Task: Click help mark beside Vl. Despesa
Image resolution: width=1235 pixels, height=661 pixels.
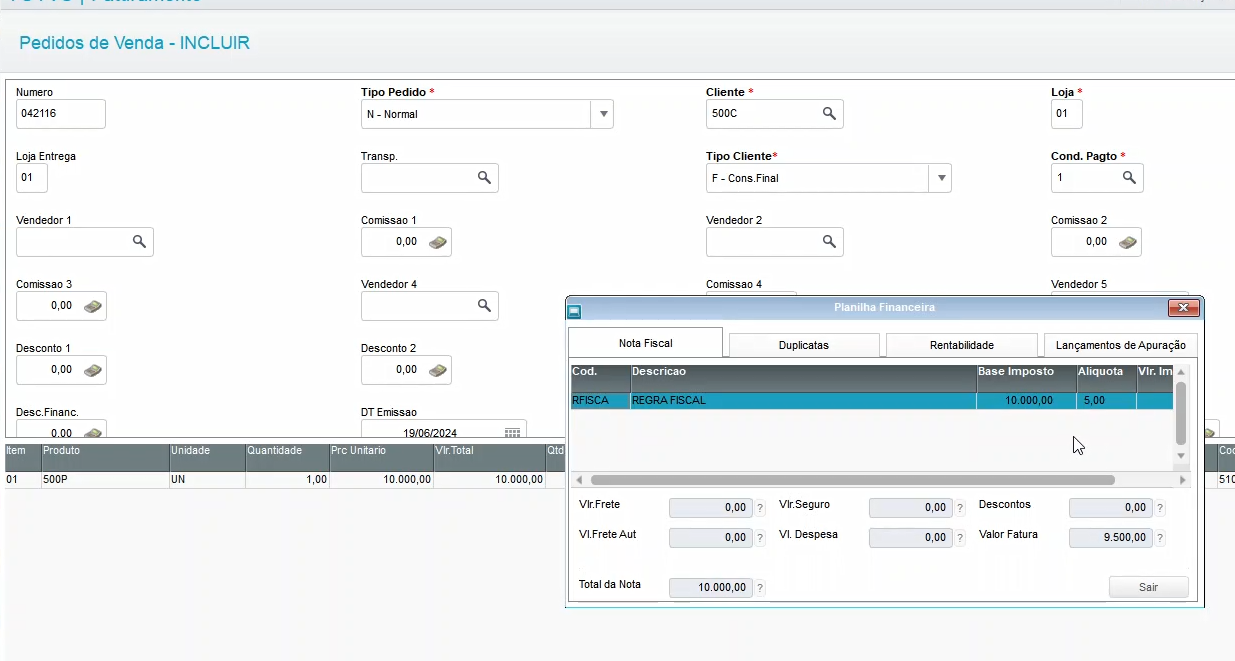Action: coord(960,538)
